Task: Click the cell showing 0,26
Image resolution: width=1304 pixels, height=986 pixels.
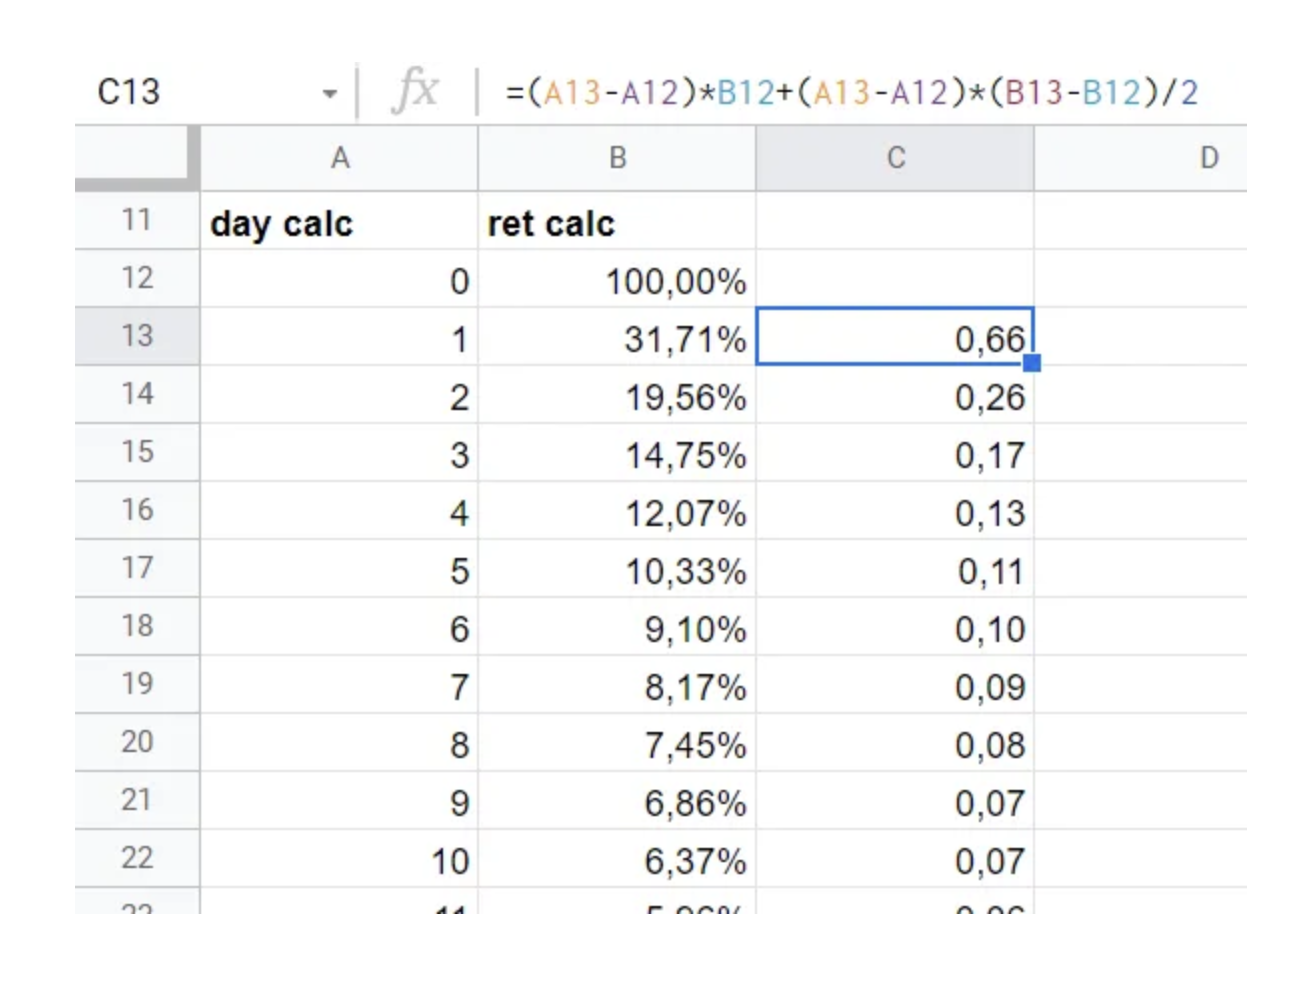Action: (895, 396)
